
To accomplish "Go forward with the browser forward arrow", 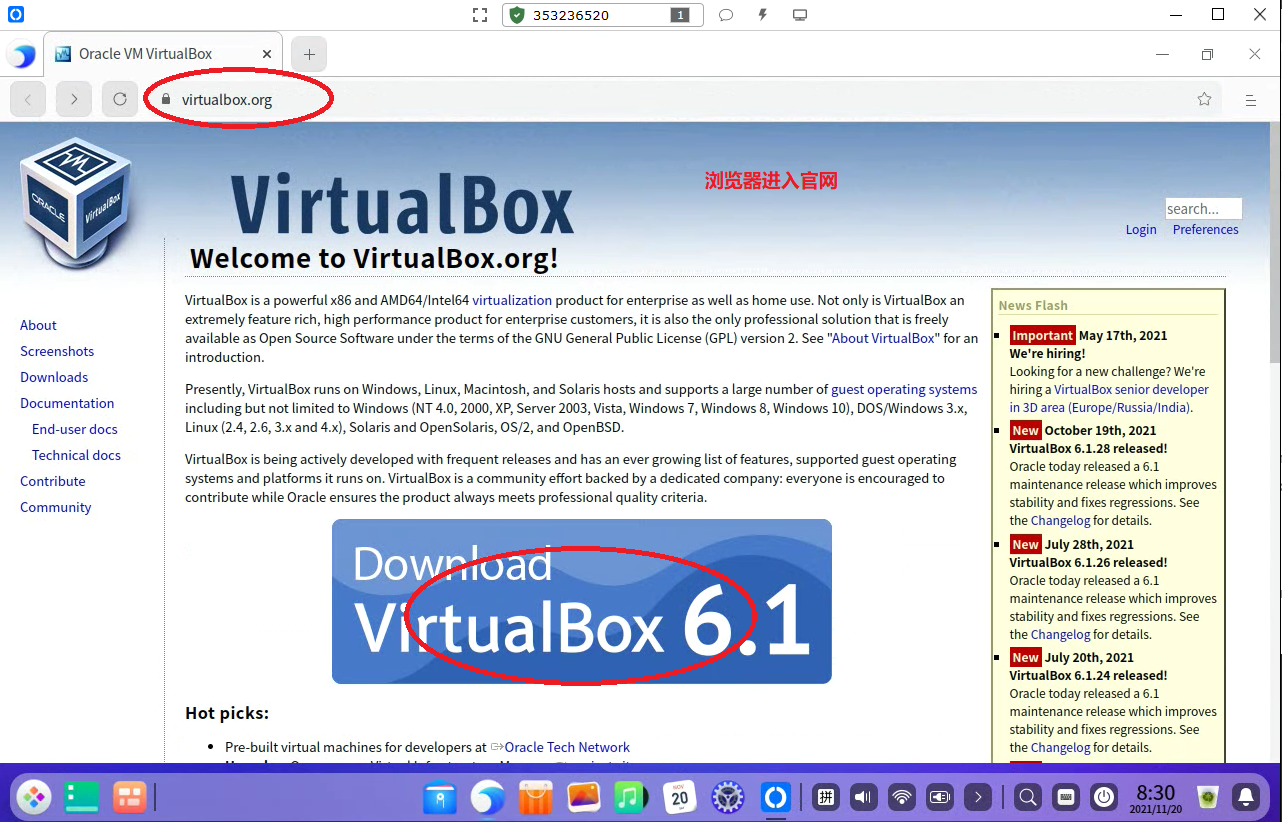I will 74,99.
